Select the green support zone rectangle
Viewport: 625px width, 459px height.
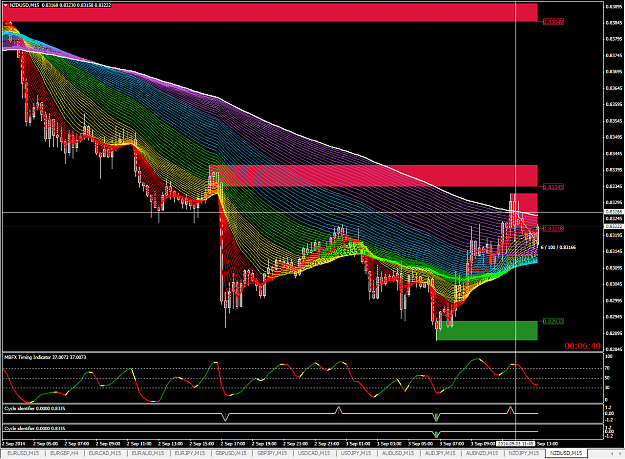point(487,330)
